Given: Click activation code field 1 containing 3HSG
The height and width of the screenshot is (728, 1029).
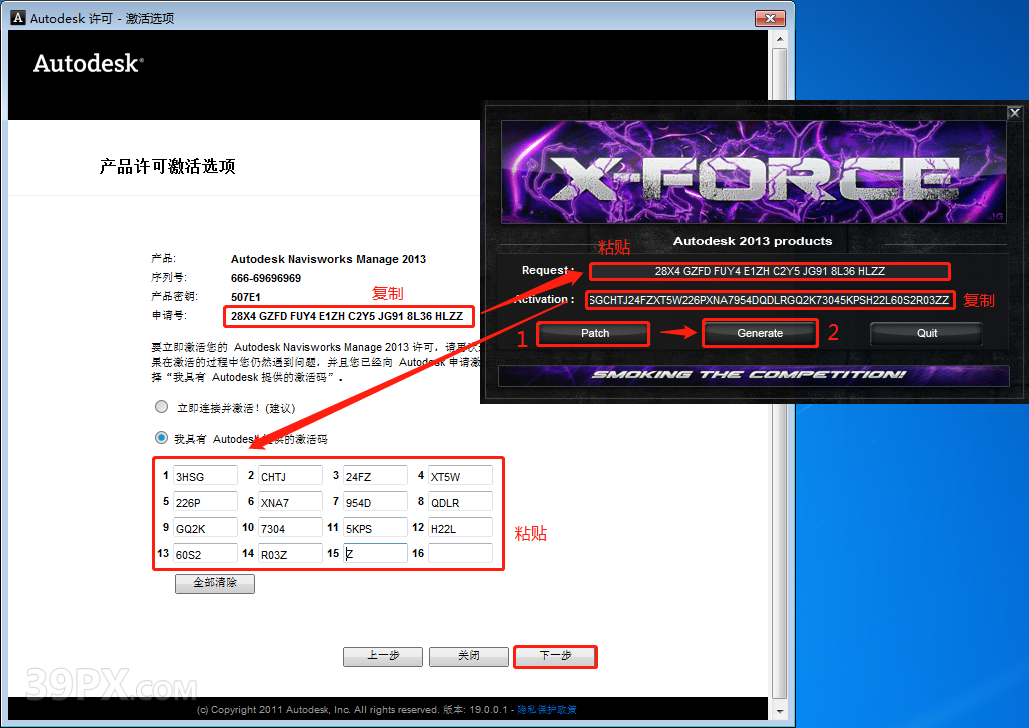Looking at the screenshot, I should [205, 475].
